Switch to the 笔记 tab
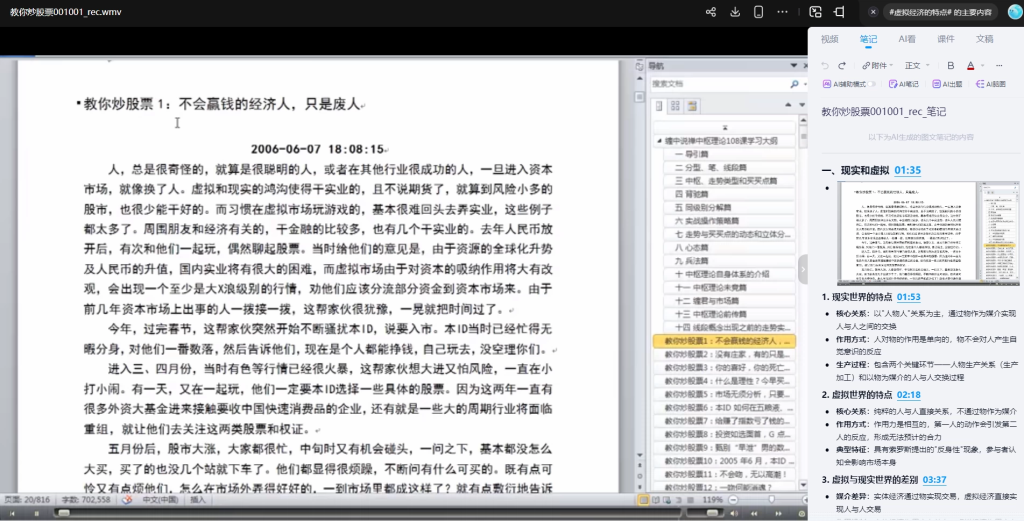Viewport: 1024px width, 521px height. (868, 39)
